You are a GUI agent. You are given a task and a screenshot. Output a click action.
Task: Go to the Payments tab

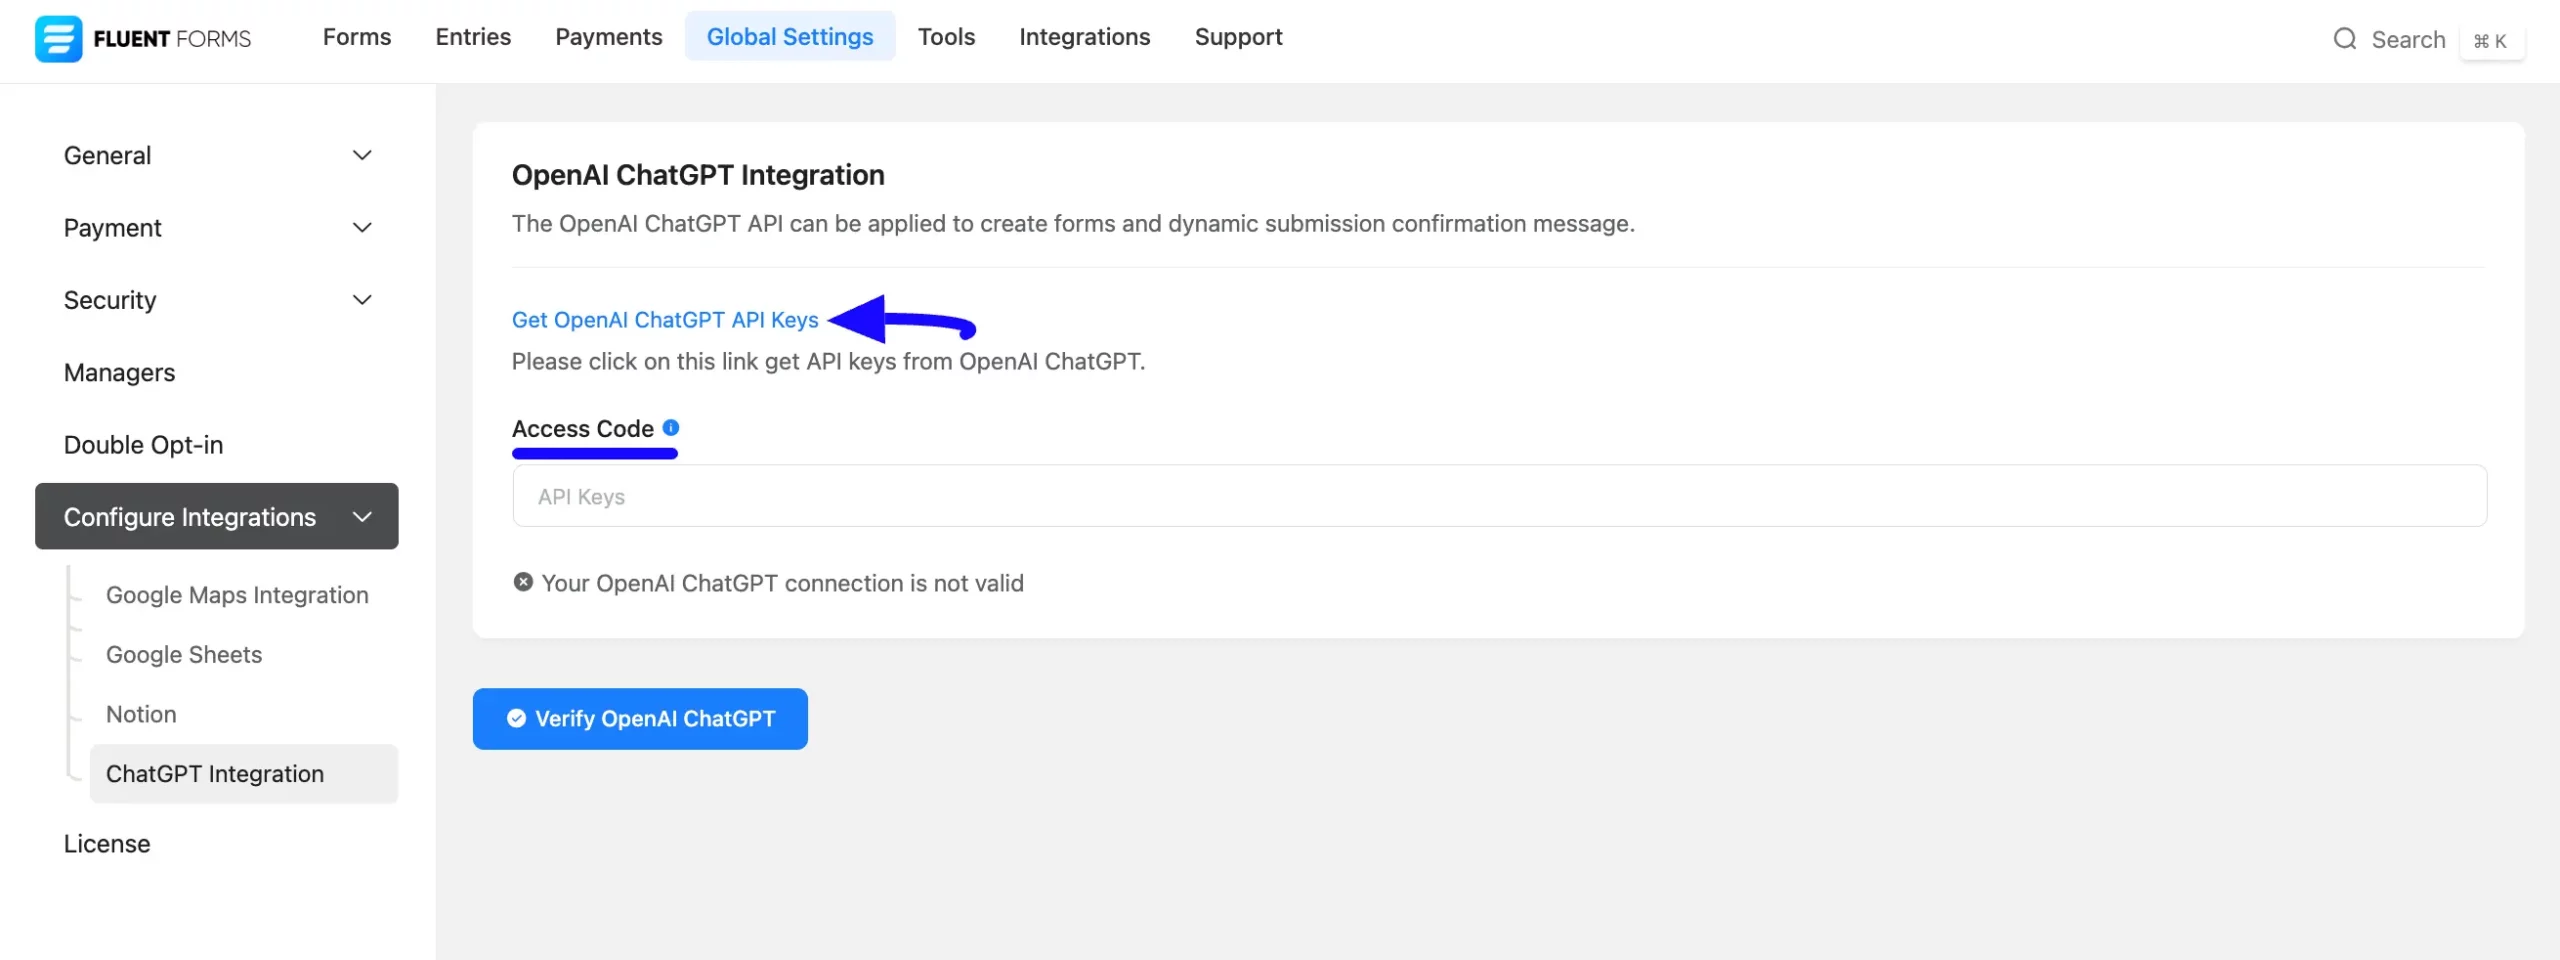point(609,37)
